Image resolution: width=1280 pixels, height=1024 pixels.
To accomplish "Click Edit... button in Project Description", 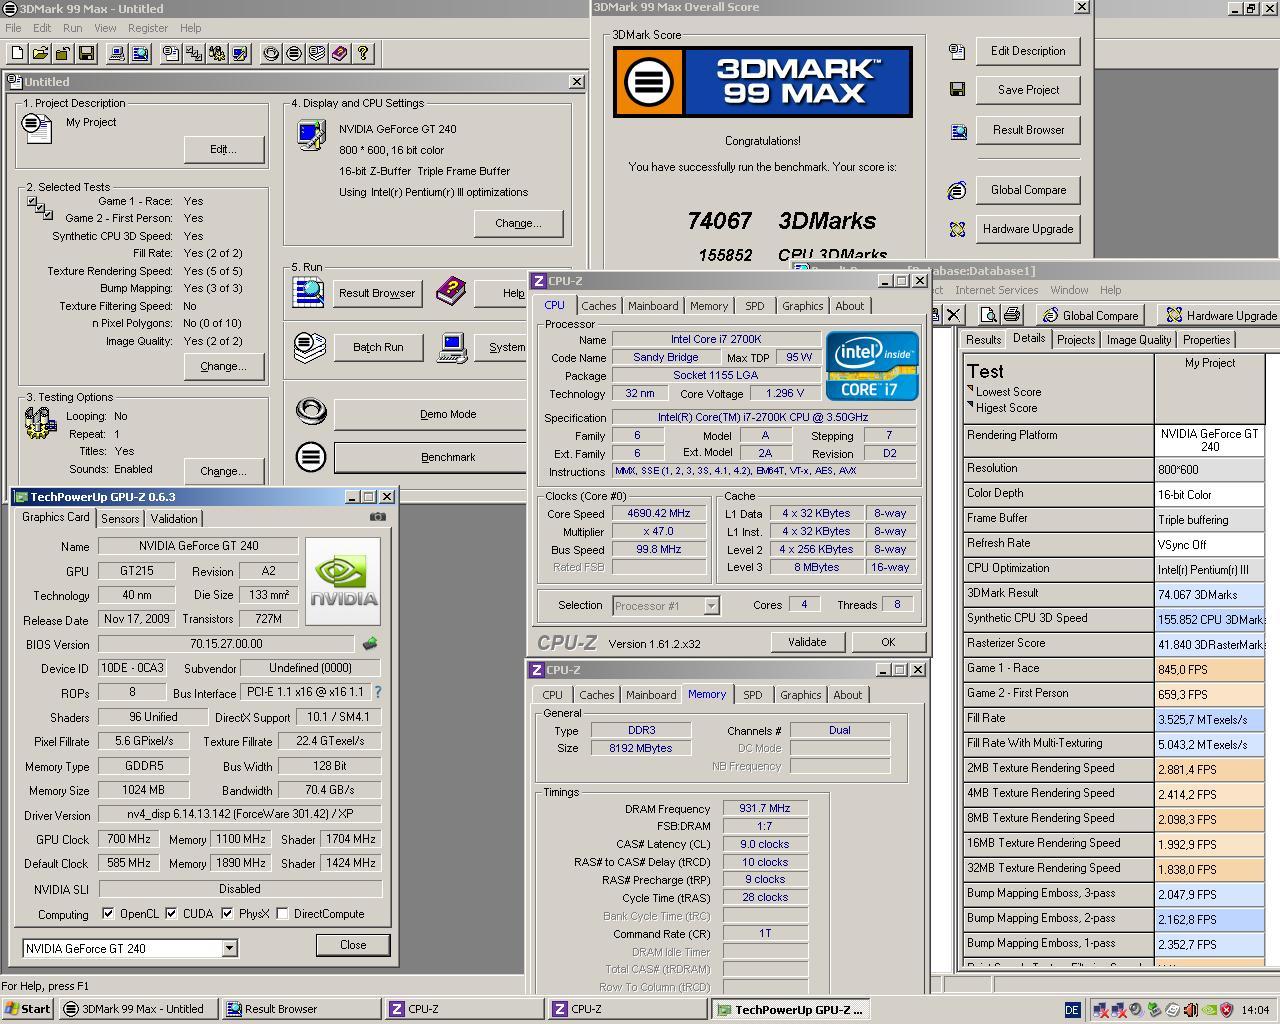I will (x=224, y=149).
